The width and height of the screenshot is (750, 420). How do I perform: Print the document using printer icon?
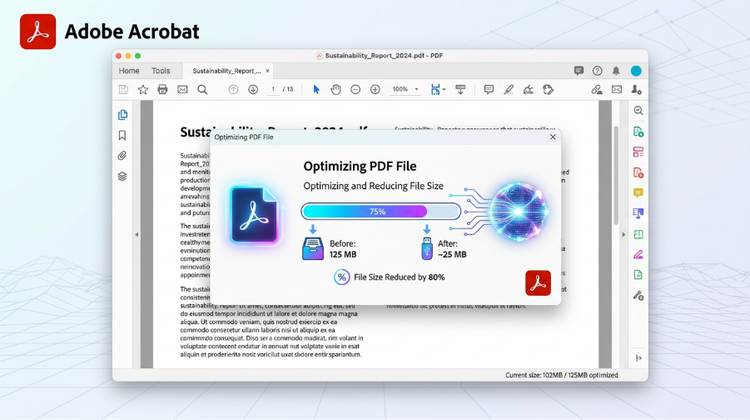(163, 89)
